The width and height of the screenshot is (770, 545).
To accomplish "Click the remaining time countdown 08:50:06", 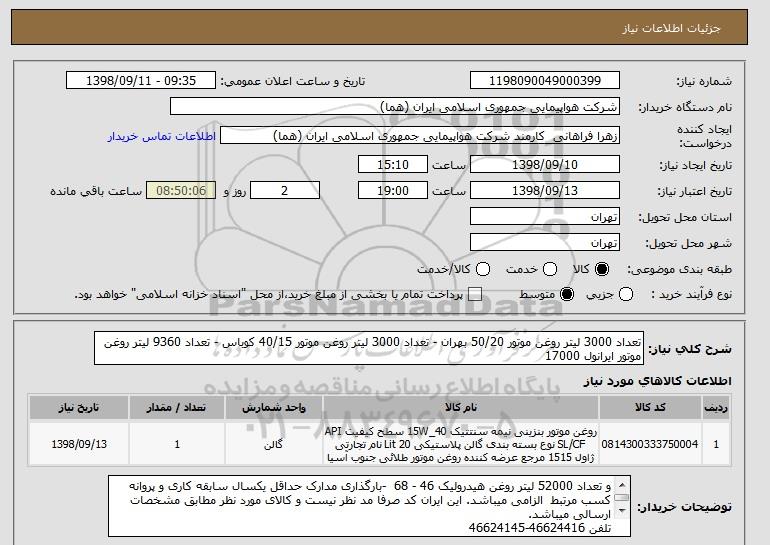I will (181, 191).
